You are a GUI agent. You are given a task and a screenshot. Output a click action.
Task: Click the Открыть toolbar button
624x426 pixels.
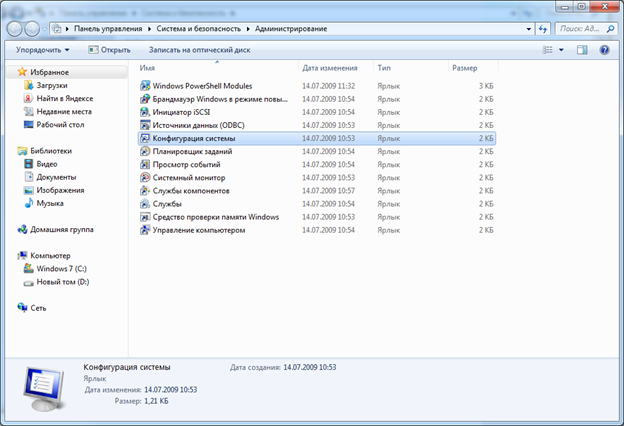109,50
